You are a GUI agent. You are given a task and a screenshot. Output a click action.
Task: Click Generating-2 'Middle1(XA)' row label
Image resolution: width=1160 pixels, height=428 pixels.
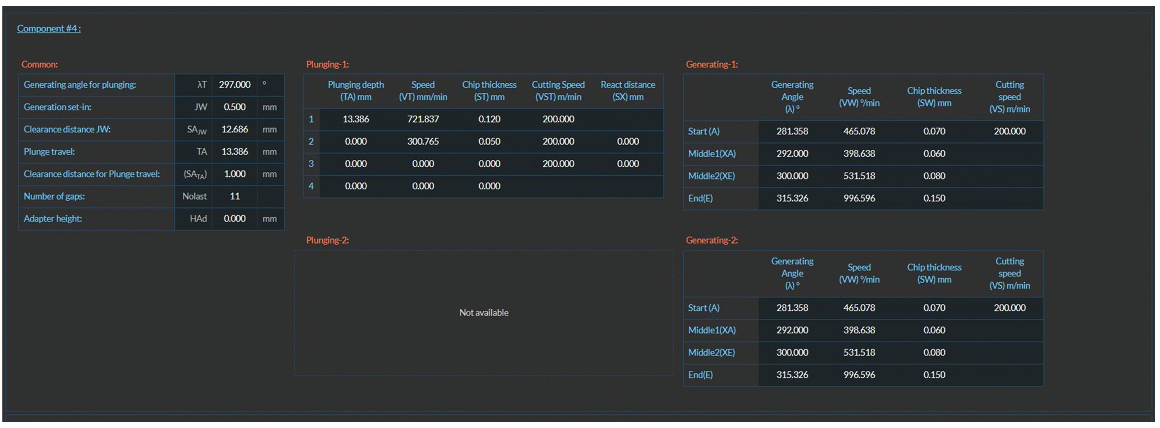(712, 330)
